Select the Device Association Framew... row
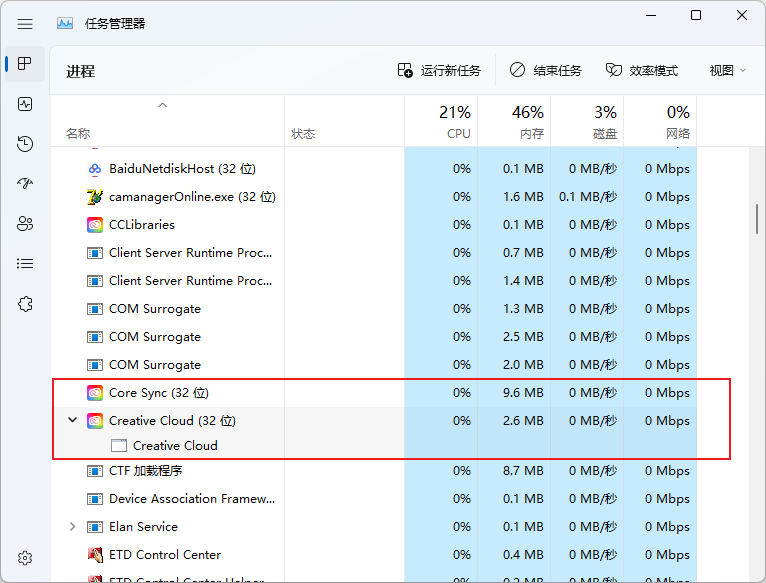The height and width of the screenshot is (583, 766). click(x=374, y=499)
